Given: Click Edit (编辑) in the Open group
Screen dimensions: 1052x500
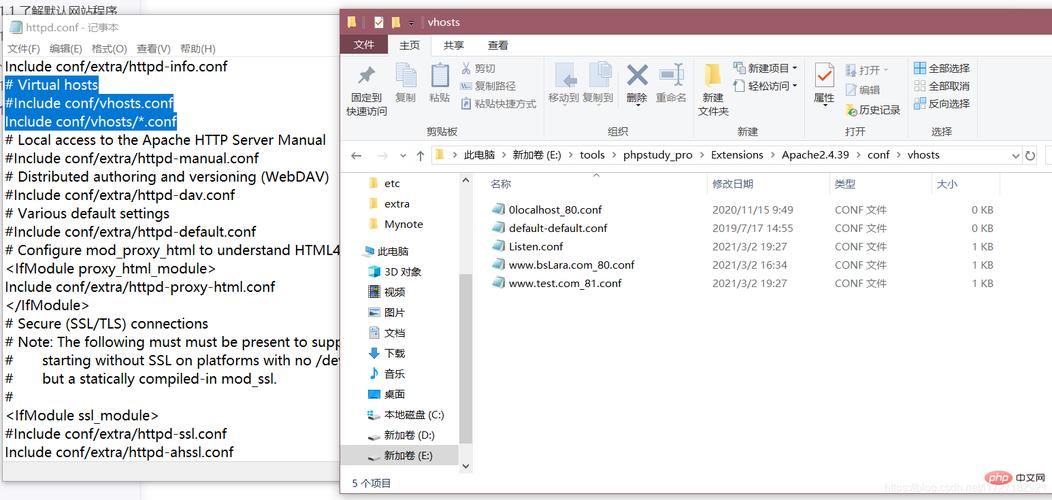Looking at the screenshot, I should coord(862,89).
